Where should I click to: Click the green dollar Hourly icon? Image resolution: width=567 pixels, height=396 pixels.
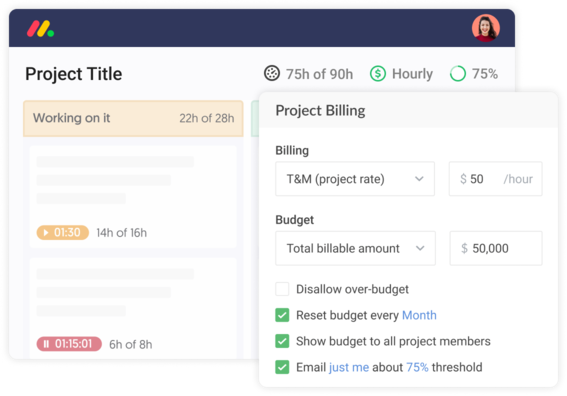(378, 73)
